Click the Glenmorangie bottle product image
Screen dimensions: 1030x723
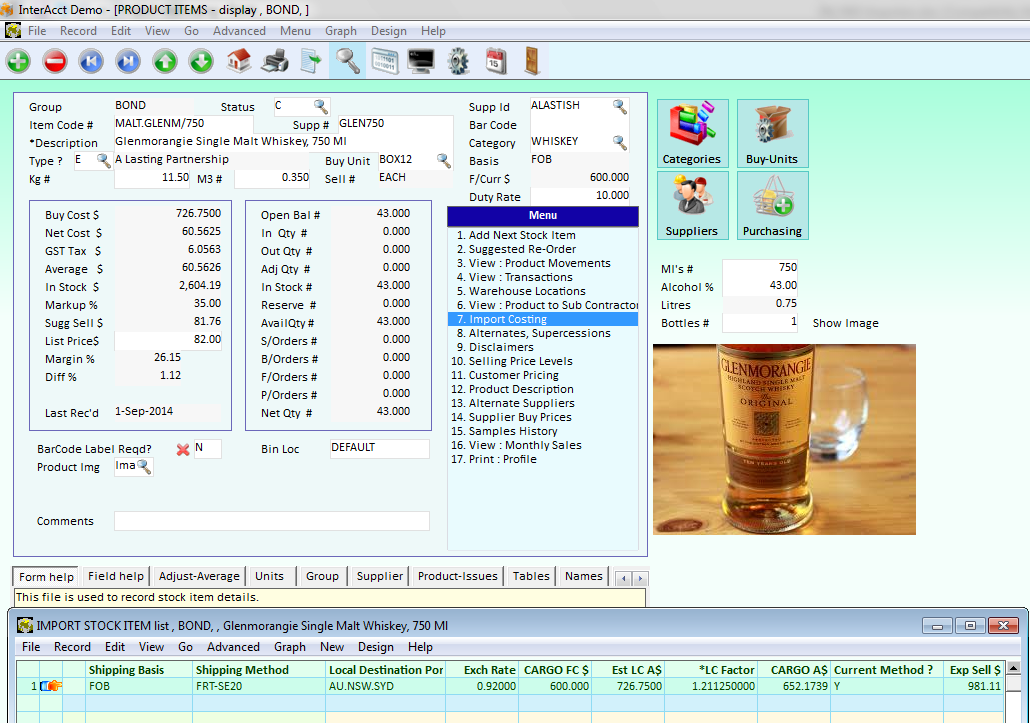(x=784, y=439)
